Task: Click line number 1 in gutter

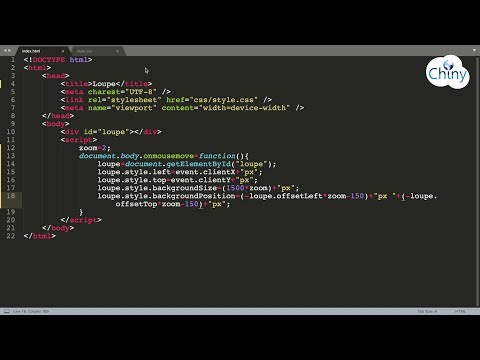Action: click(x=13, y=60)
